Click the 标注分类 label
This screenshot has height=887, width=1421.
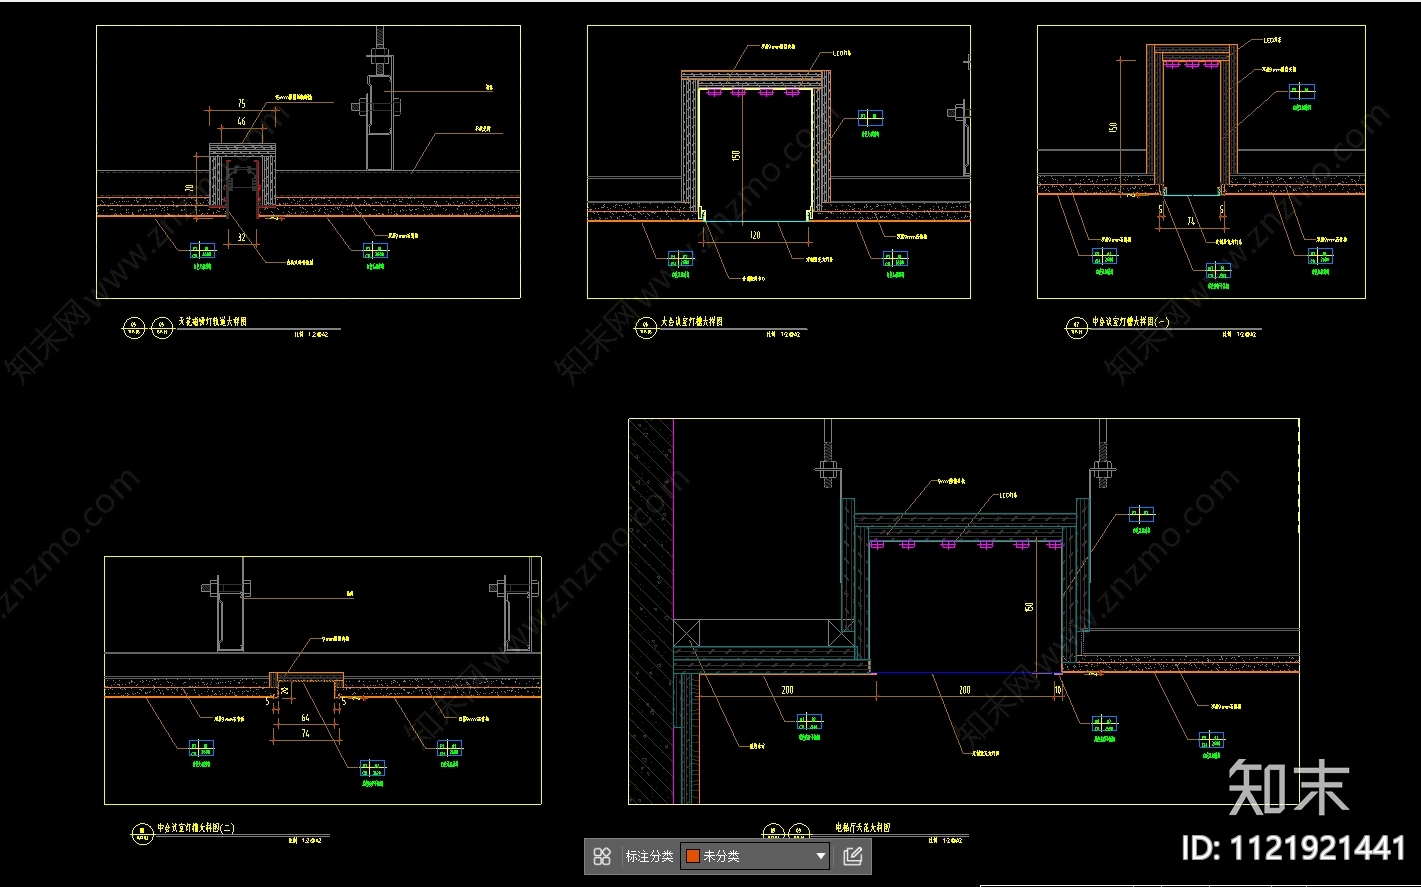649,856
